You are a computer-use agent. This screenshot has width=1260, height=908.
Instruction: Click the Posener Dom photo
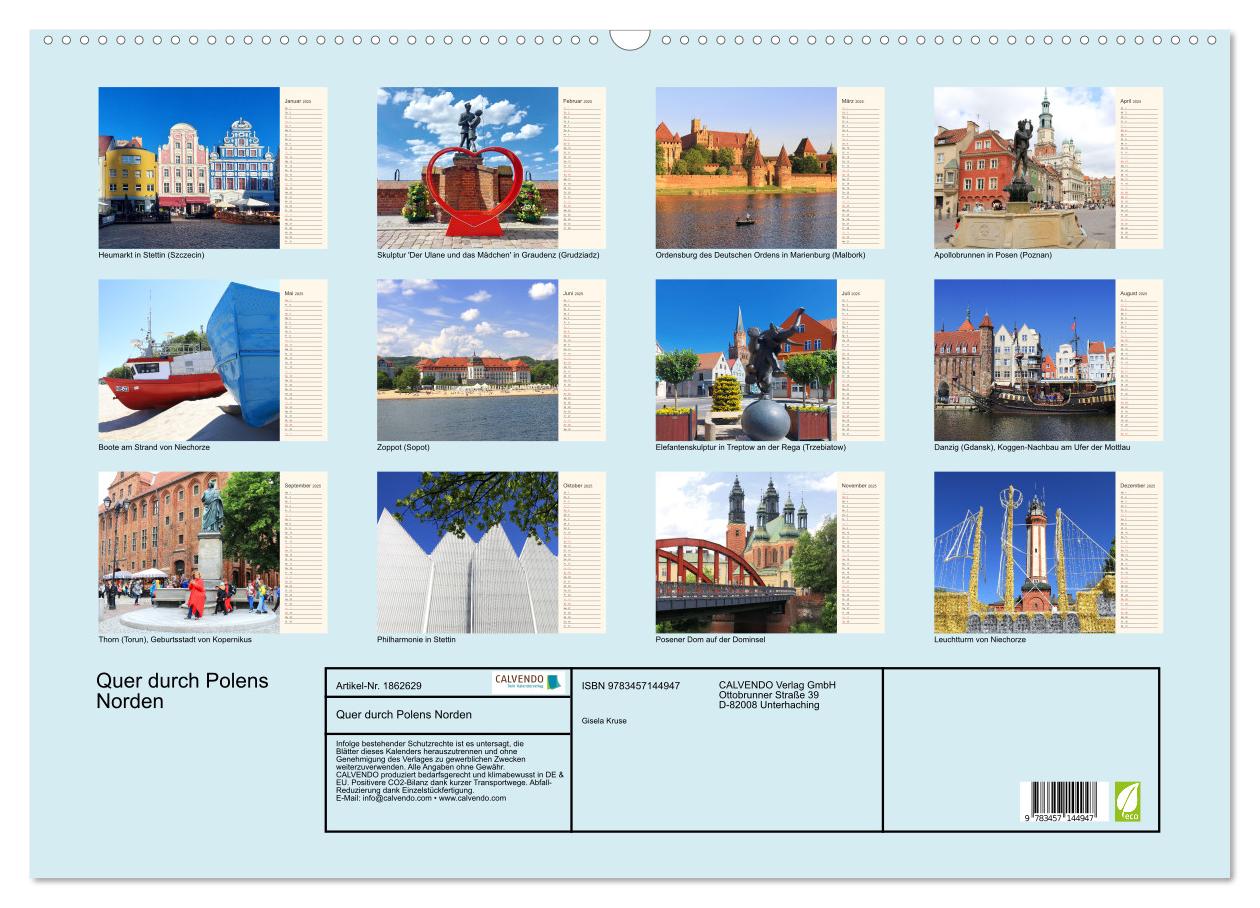[x=746, y=552]
